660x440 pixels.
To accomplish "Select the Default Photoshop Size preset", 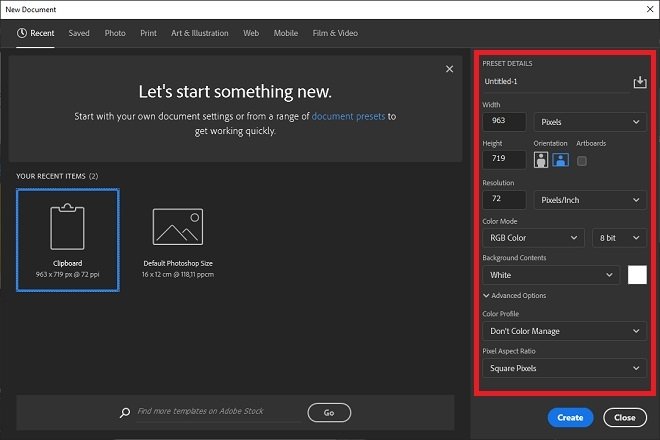I will coord(178,240).
